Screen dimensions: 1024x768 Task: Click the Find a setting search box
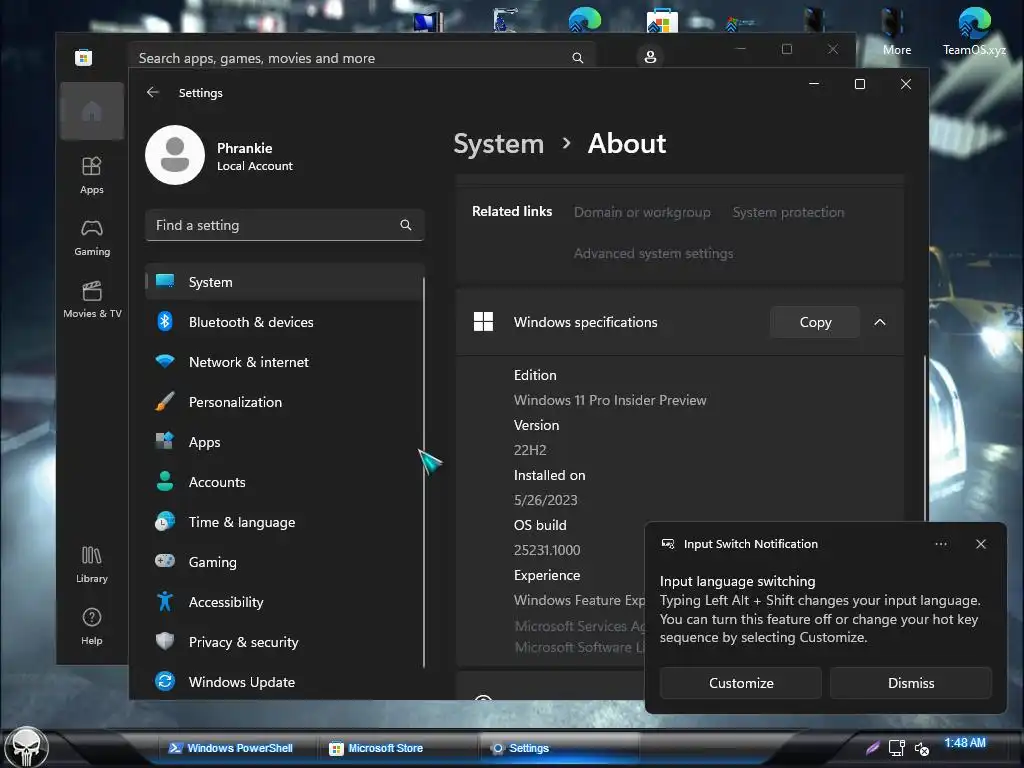(x=285, y=225)
